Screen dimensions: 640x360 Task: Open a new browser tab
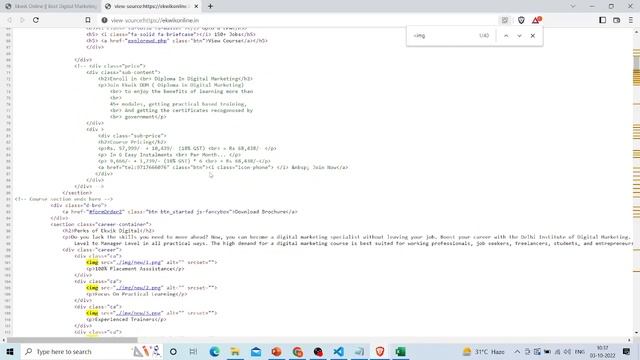point(210,7)
